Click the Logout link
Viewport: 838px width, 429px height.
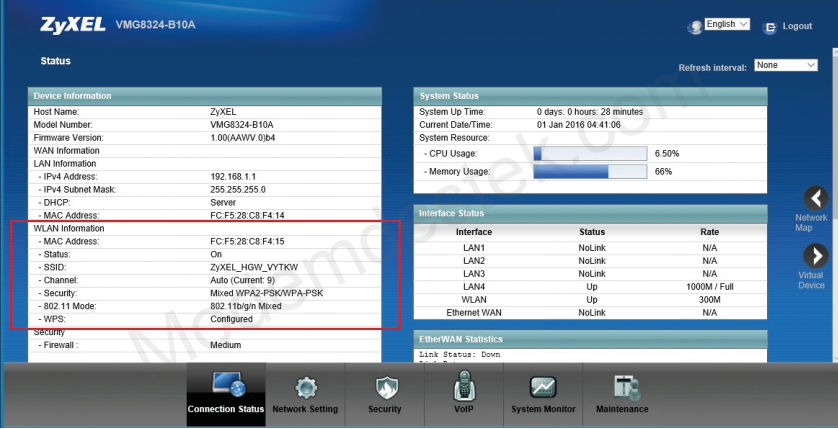tap(797, 27)
